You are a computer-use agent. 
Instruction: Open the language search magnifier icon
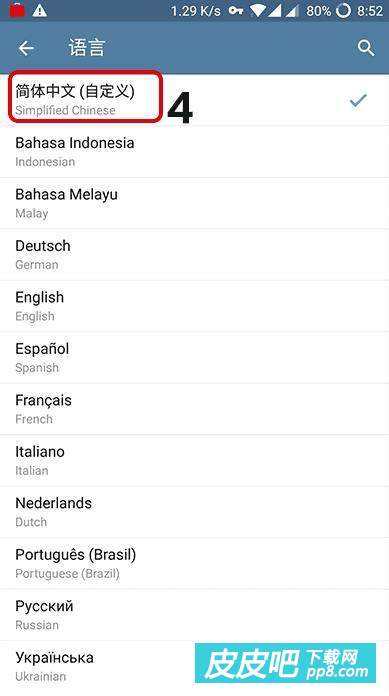pos(366,48)
